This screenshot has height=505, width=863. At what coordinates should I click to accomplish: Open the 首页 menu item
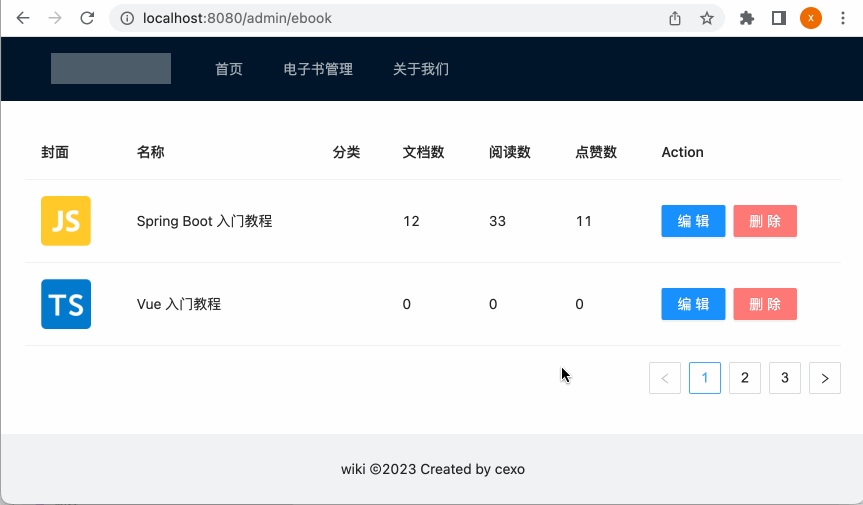pyautogui.click(x=229, y=69)
